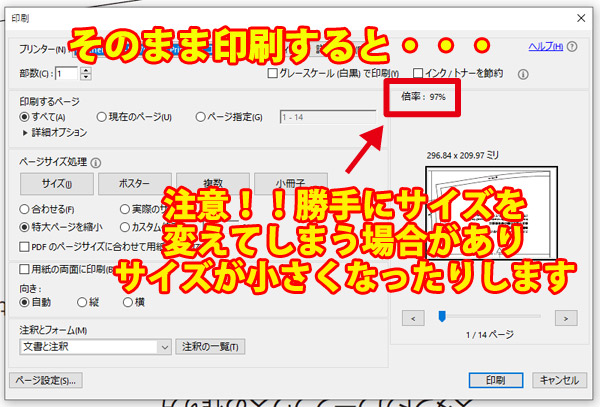Click the Cancel button
The height and width of the screenshot is (407, 600).
559,380
